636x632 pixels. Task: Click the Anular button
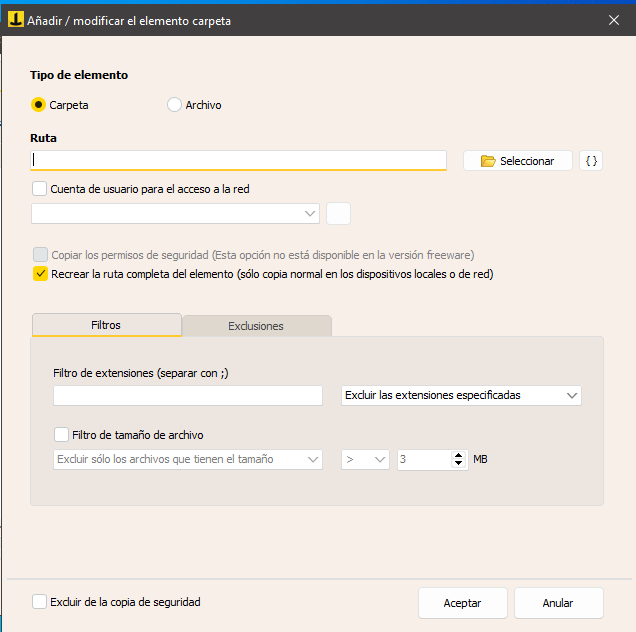pos(558,603)
